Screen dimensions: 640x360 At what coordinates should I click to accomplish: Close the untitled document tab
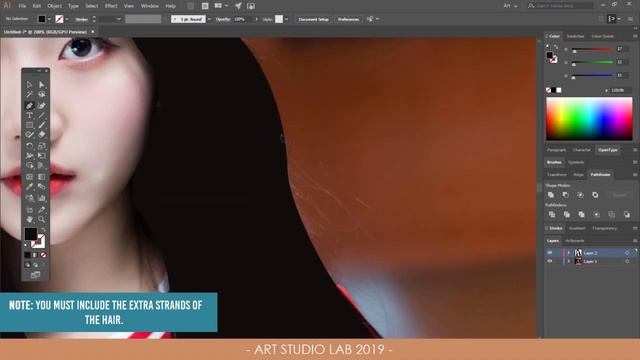(93, 31)
